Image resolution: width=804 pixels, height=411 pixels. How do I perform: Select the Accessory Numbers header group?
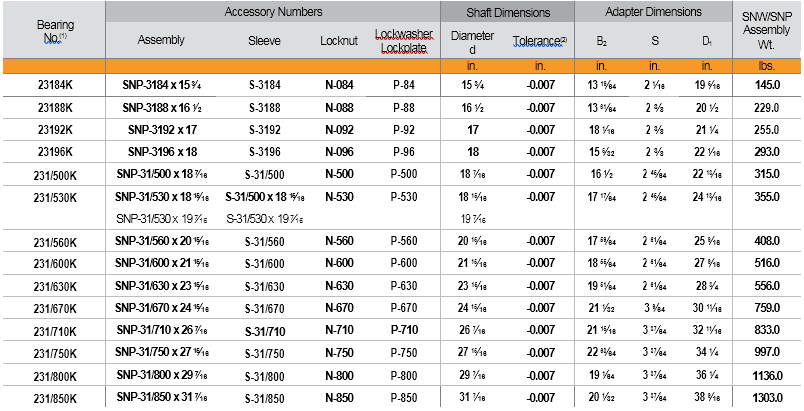tap(273, 12)
